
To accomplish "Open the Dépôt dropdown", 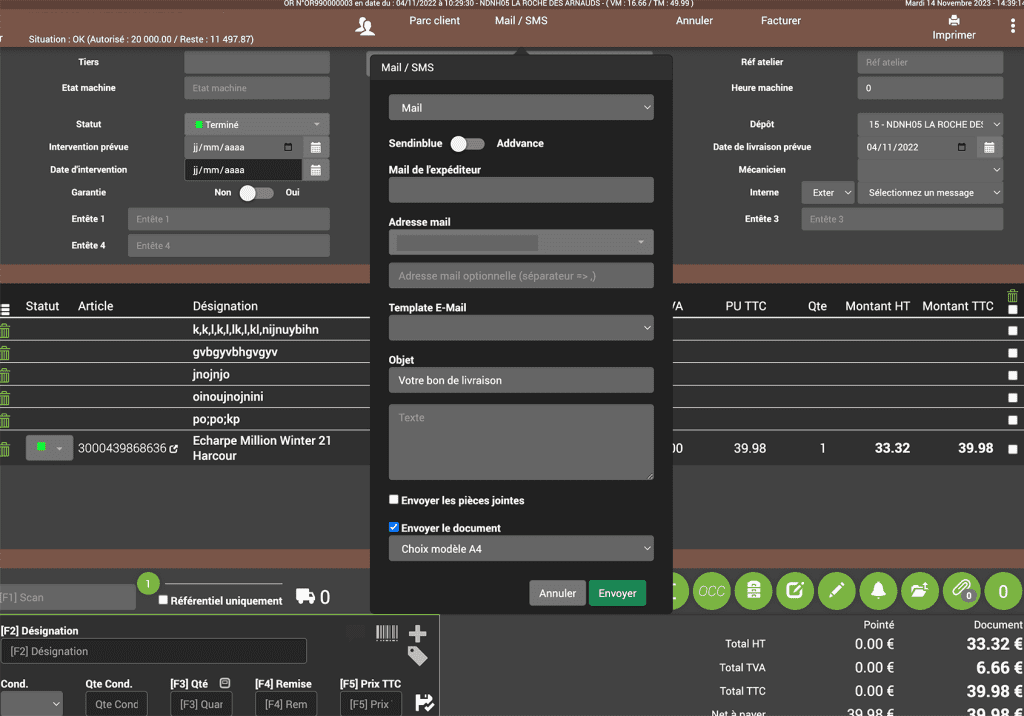I will (930, 125).
